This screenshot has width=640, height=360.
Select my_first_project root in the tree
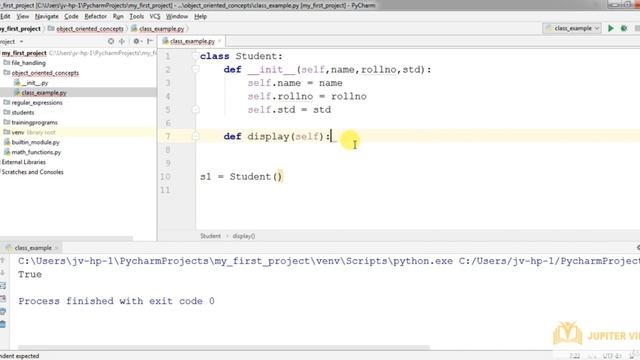[x=24, y=53]
